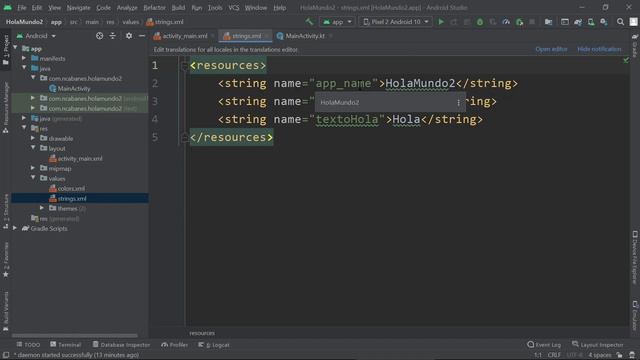Open the Build Variants side panel
This screenshot has height=360, width=640.
point(6,311)
